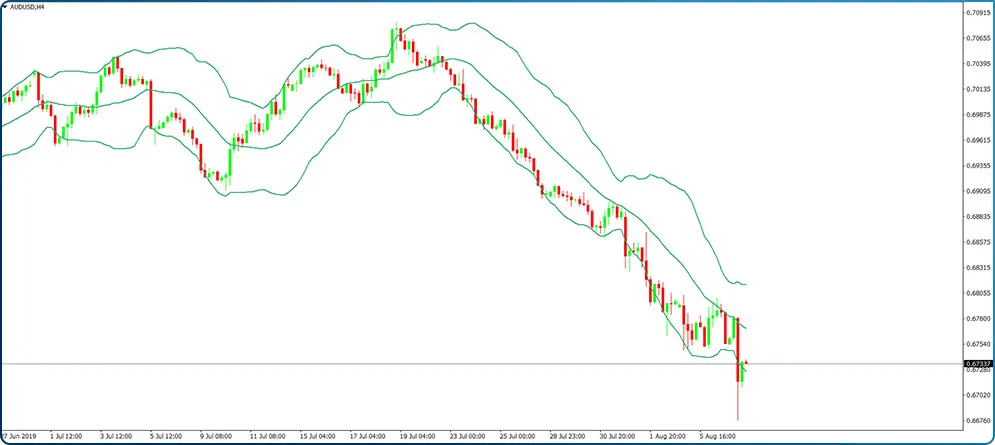Pick the 0.68315 price axis value

[977, 268]
